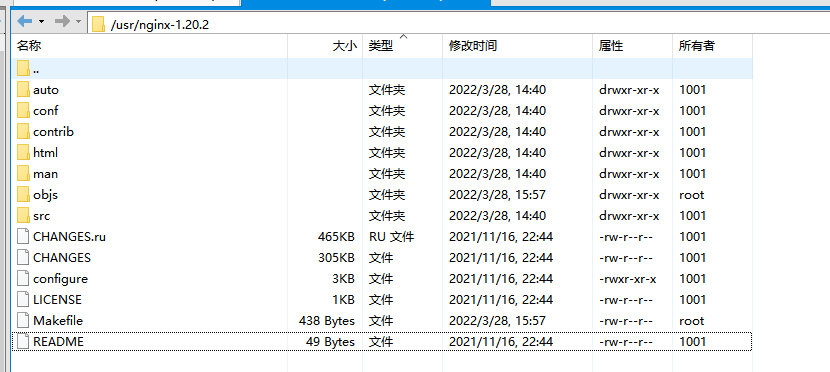Select the configure file icon
Viewport: 830px width, 372px height.
click(23, 278)
